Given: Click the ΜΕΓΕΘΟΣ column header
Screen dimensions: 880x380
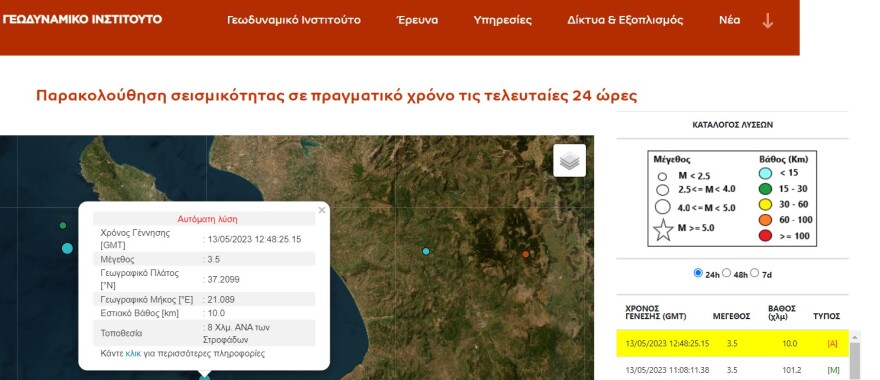Looking at the screenshot, I should pos(731,317).
